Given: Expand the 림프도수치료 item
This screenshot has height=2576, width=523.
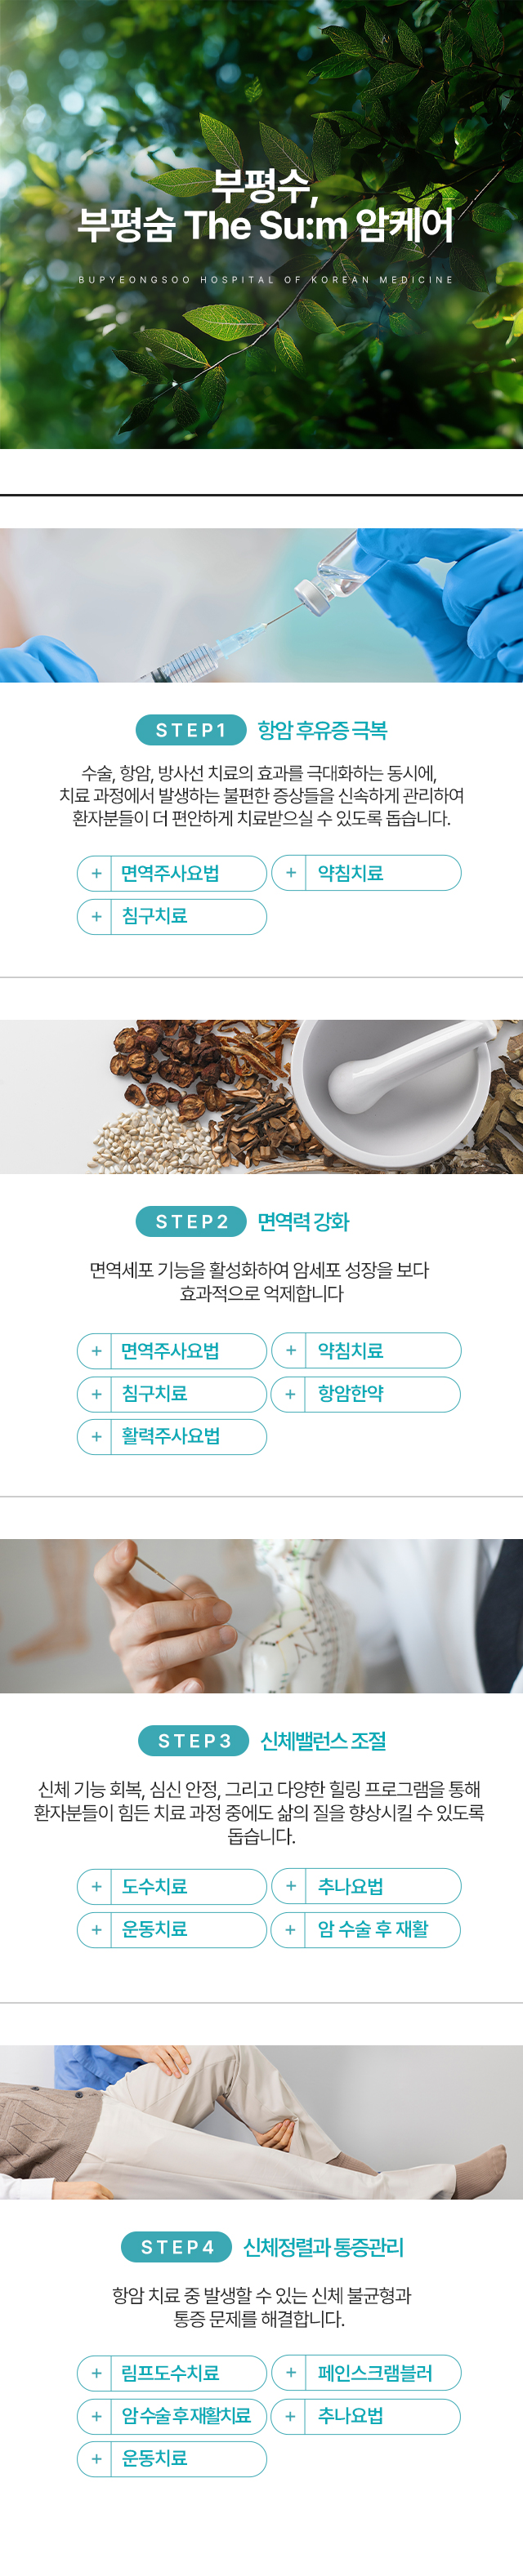Looking at the screenshot, I should pos(172,2373).
